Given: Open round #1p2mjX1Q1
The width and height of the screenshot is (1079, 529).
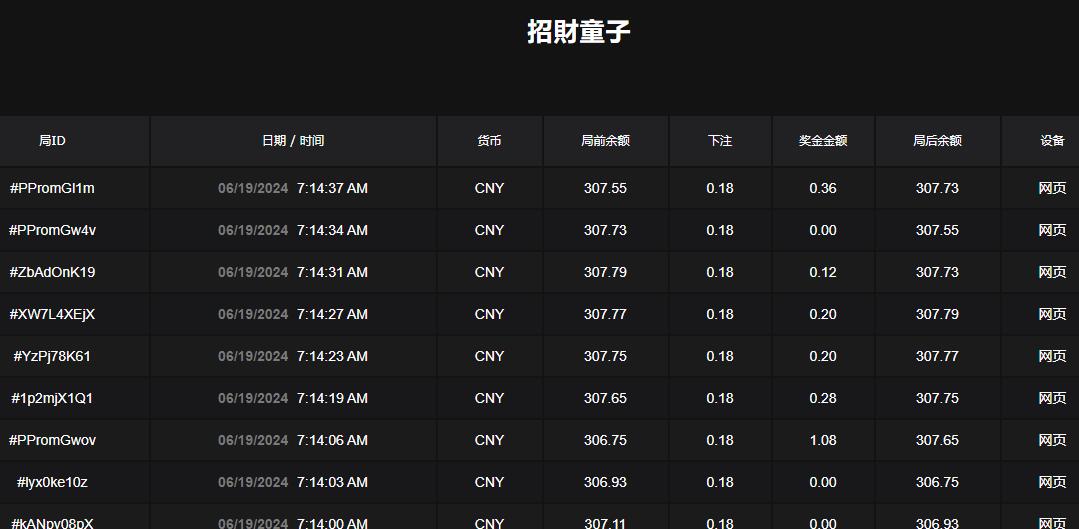Looking at the screenshot, I should click(x=52, y=398).
